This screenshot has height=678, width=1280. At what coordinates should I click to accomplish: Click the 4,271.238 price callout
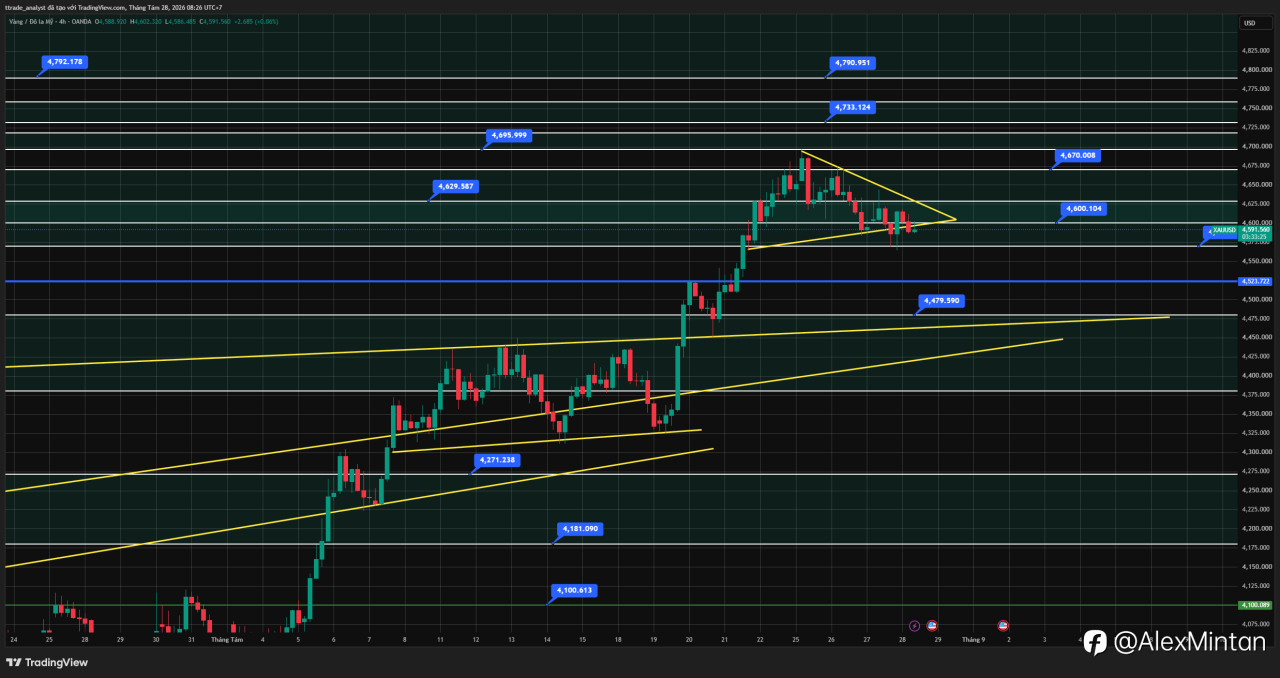[x=498, y=460]
